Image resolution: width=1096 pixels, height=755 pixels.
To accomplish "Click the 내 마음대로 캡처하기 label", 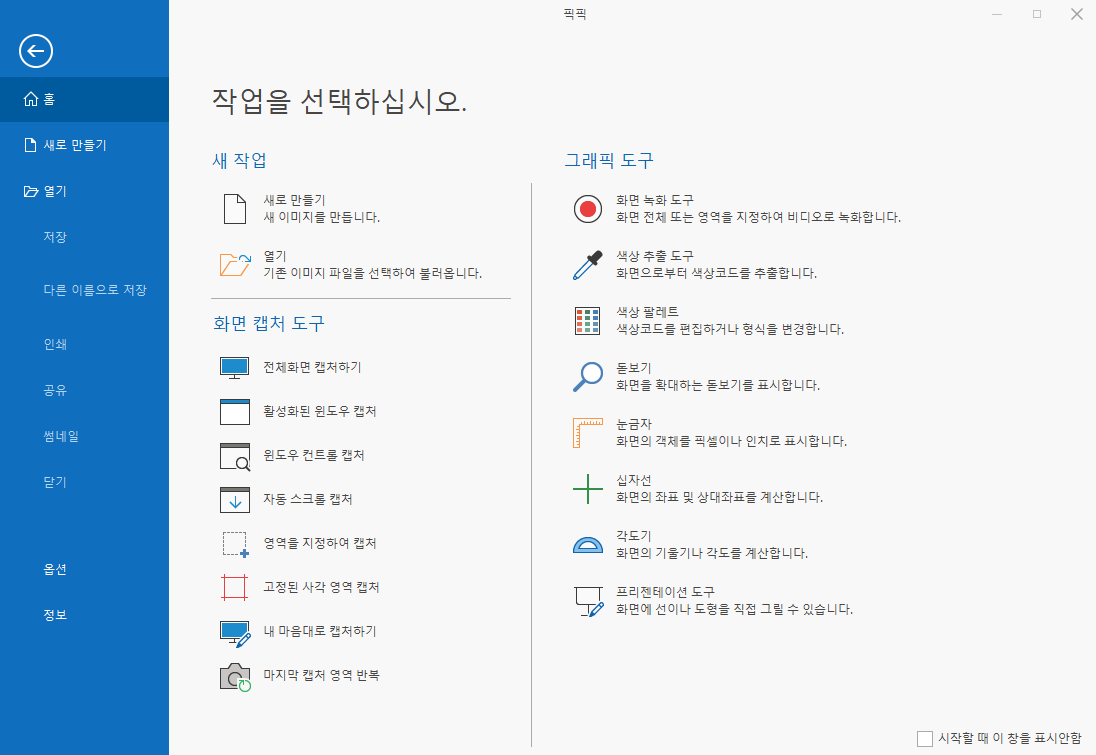I will (320, 631).
